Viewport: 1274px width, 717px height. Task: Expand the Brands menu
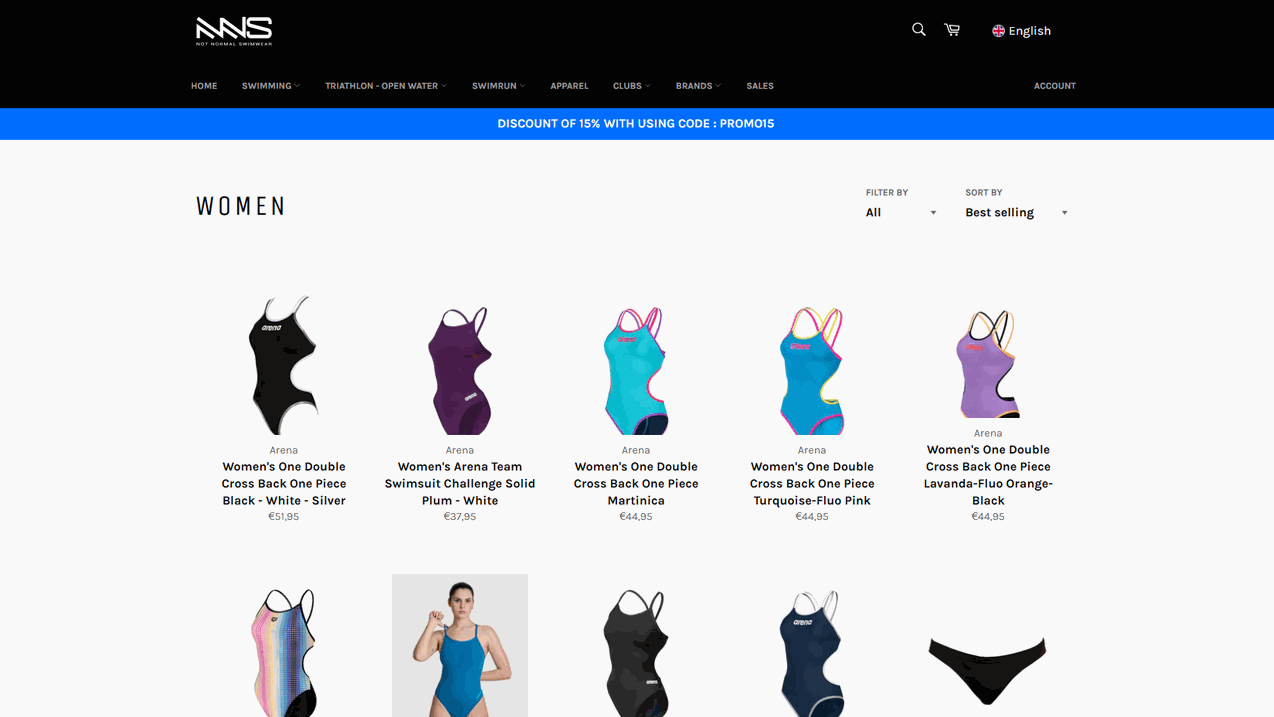pos(698,86)
